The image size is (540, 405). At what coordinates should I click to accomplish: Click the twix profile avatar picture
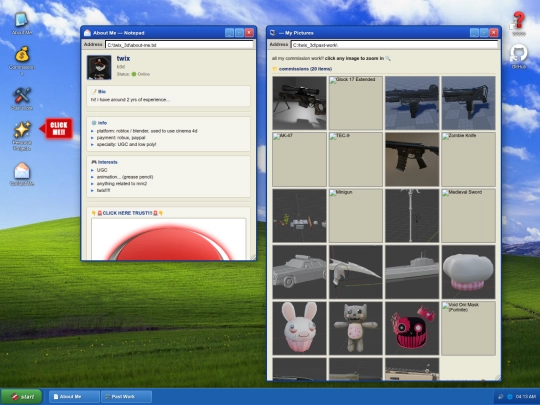[x=99, y=68]
